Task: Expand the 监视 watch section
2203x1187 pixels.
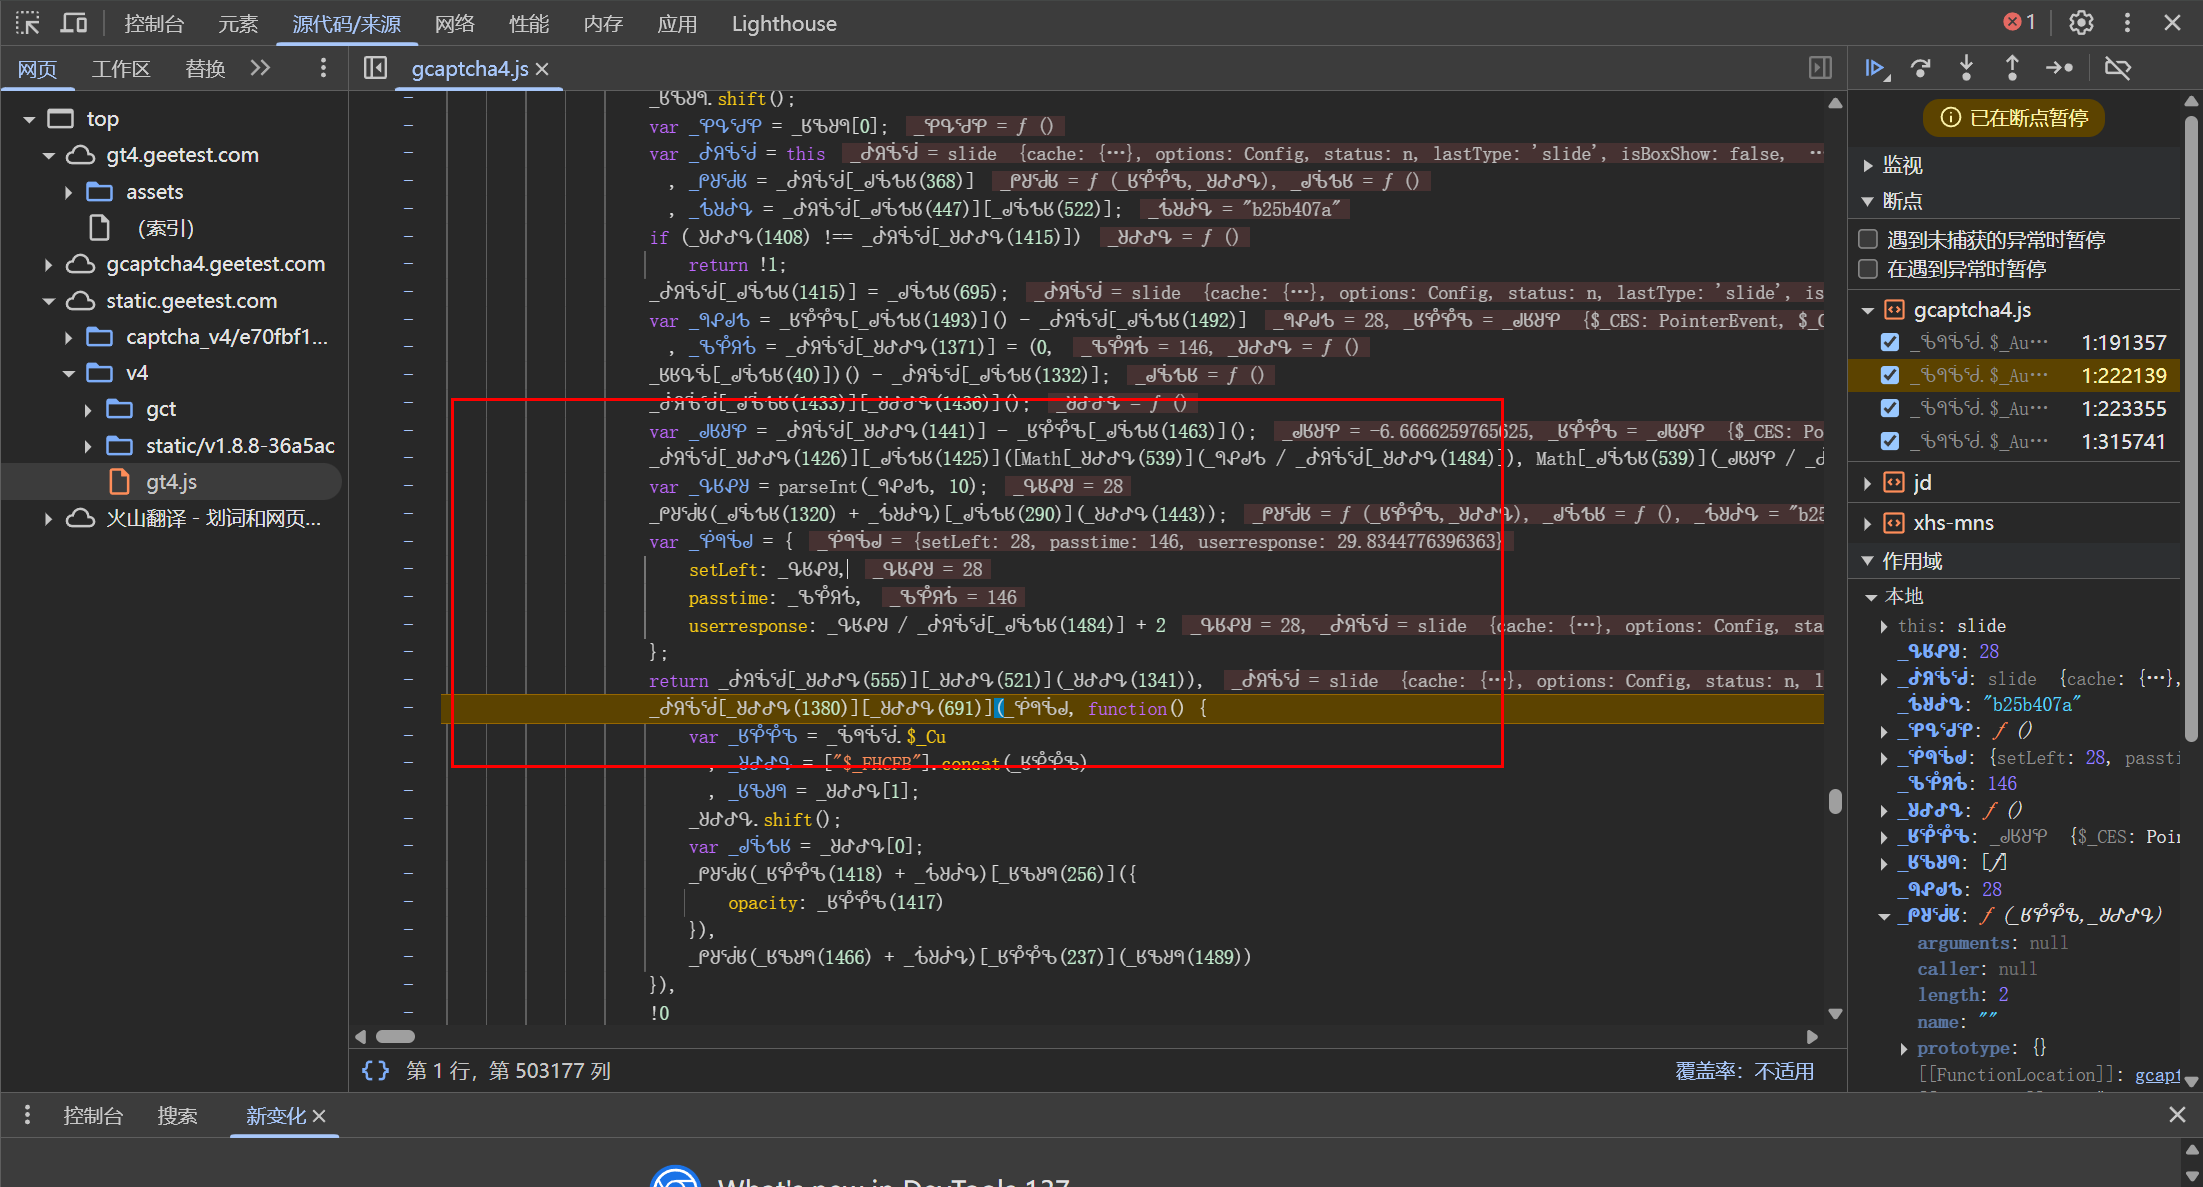Action: coord(1867,165)
